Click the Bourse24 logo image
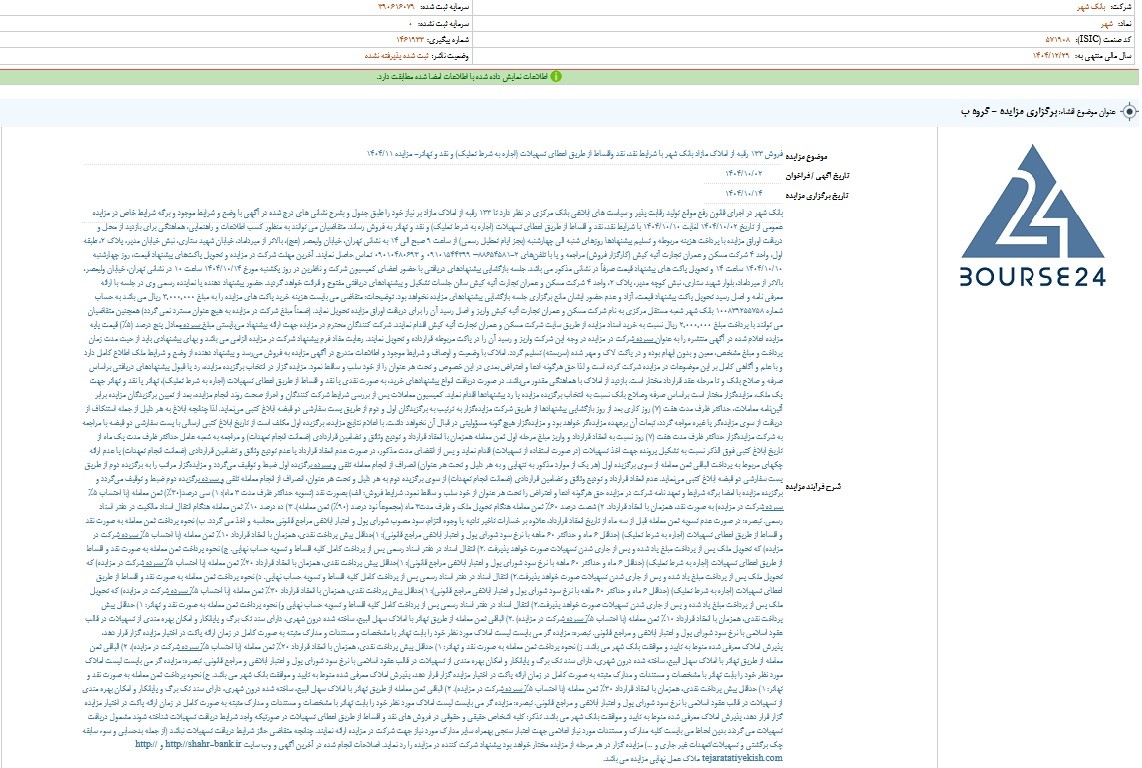This screenshot has width=1142, height=768. click(x=1032, y=216)
